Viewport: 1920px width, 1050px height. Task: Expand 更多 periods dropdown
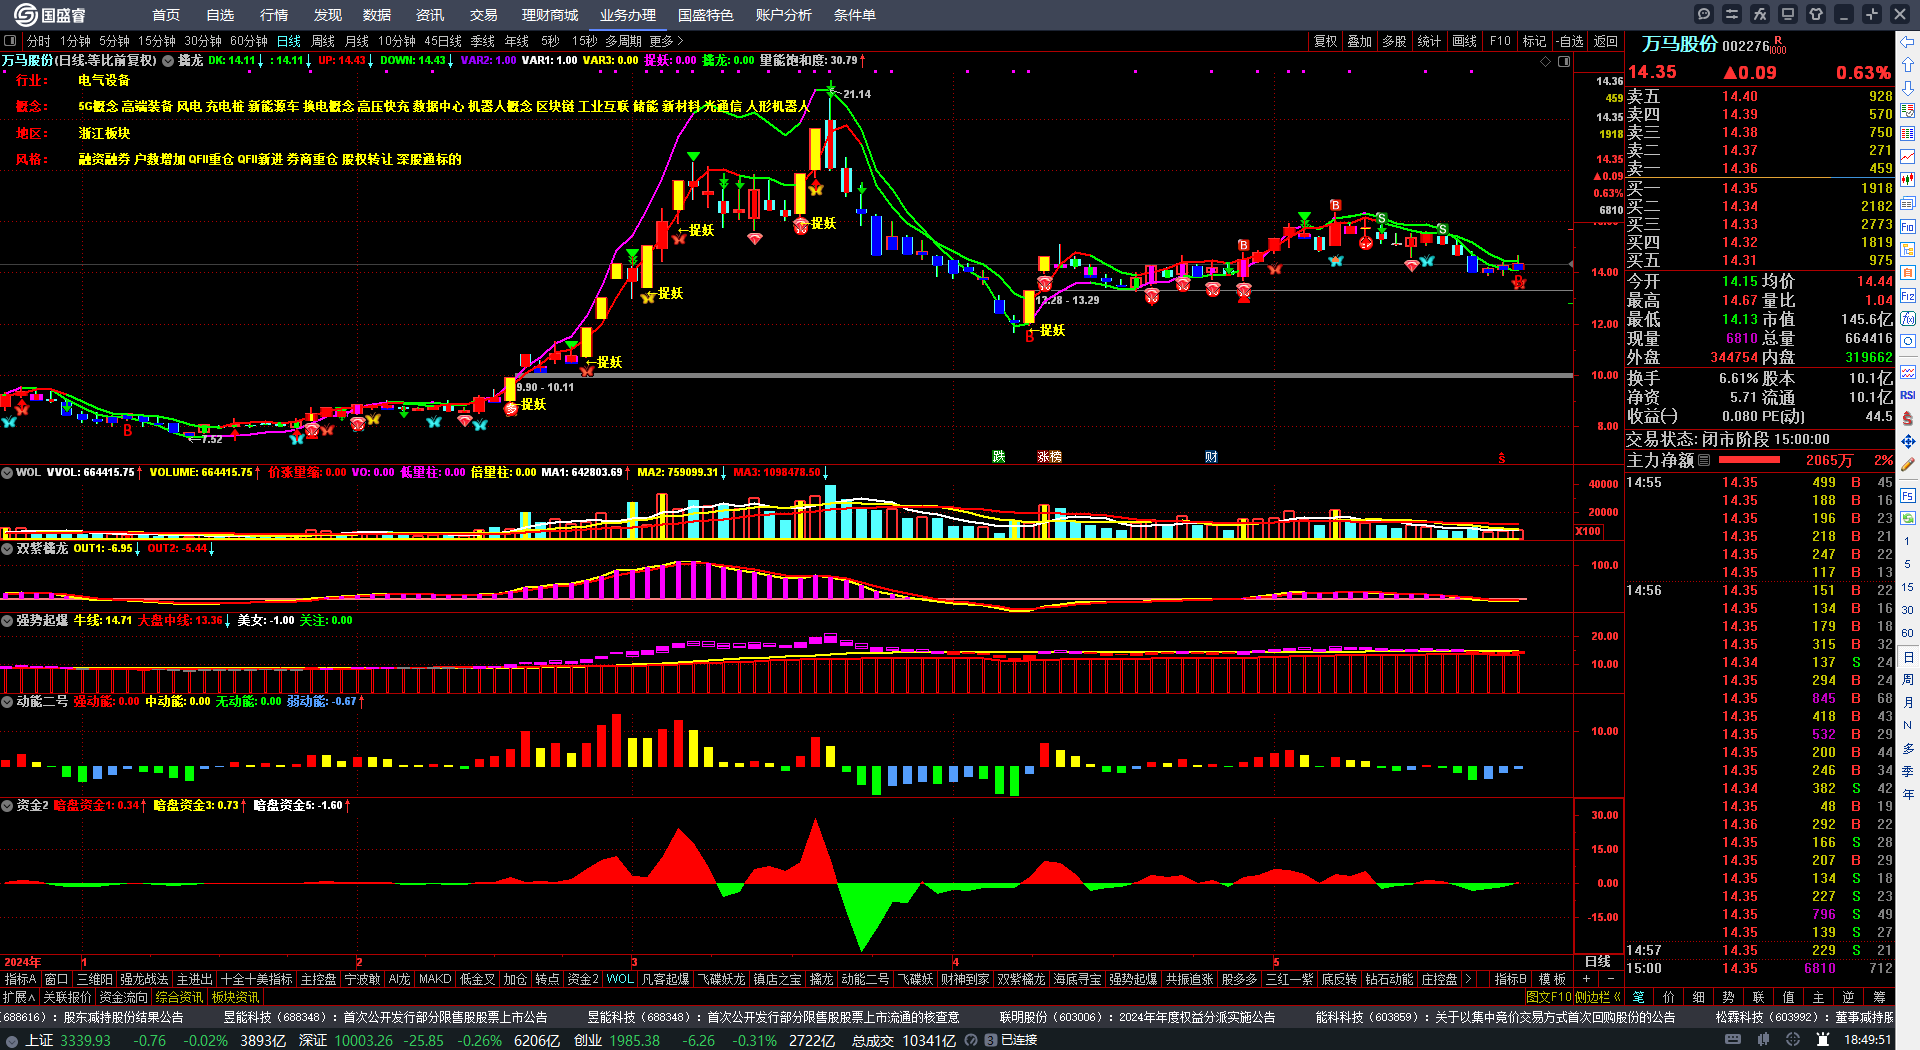tap(666, 41)
